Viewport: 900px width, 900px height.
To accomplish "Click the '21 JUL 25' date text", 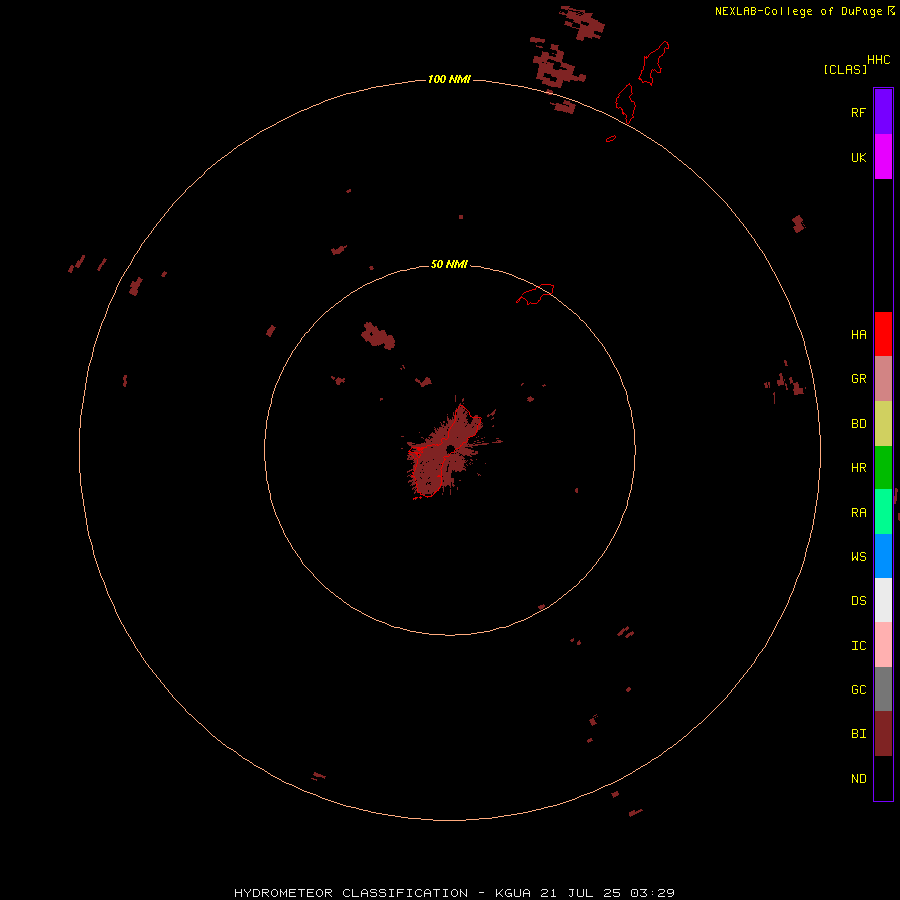I will tap(580, 893).
